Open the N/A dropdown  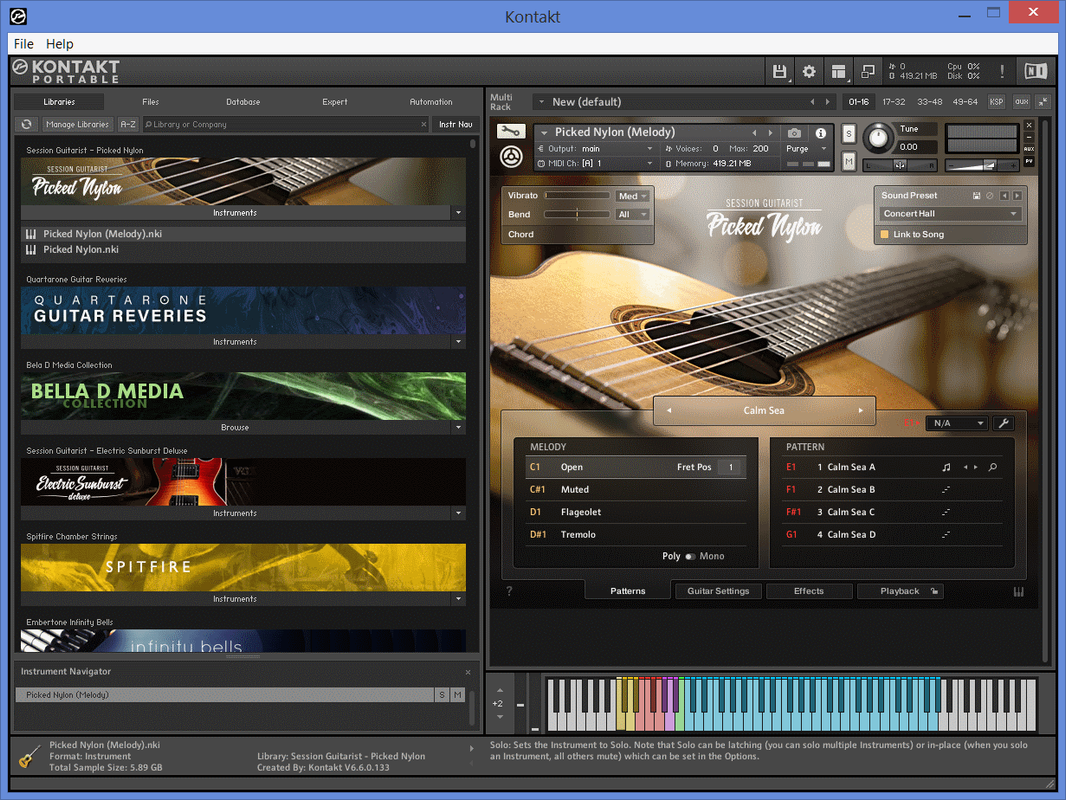click(958, 423)
